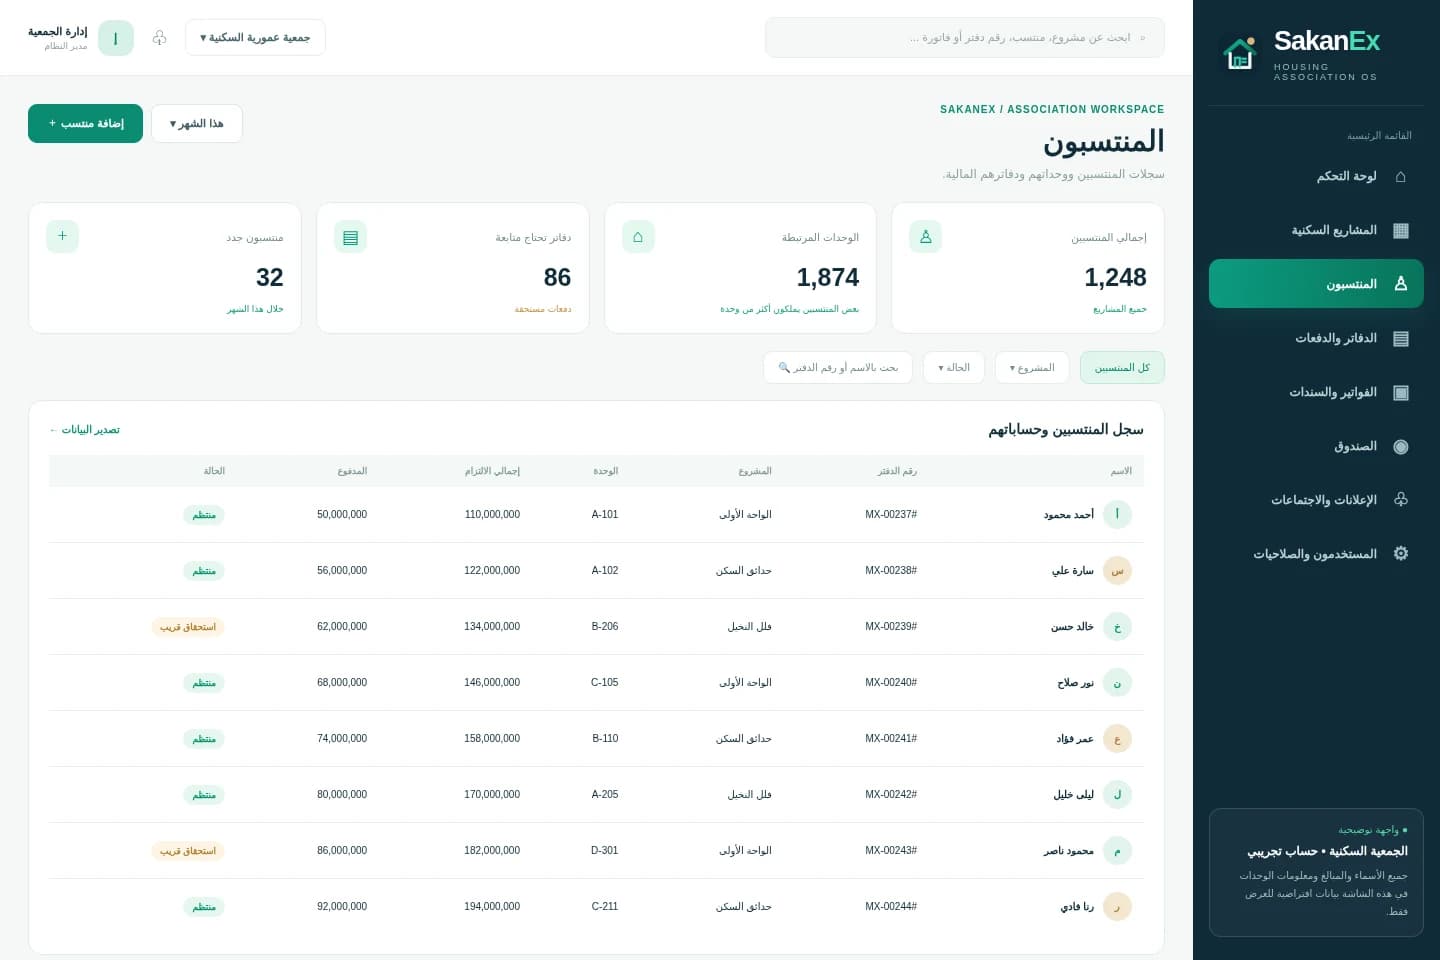The height and width of the screenshot is (960, 1440).
Task: Click the خلال هذا الشهر link on new members card
Action: [x=255, y=309]
